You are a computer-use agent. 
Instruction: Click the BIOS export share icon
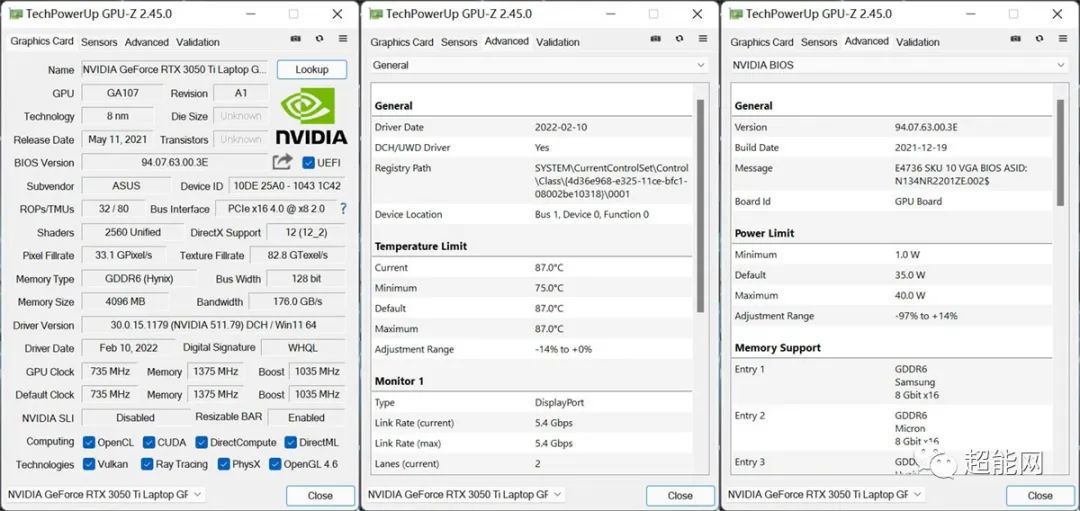pyautogui.click(x=282, y=162)
